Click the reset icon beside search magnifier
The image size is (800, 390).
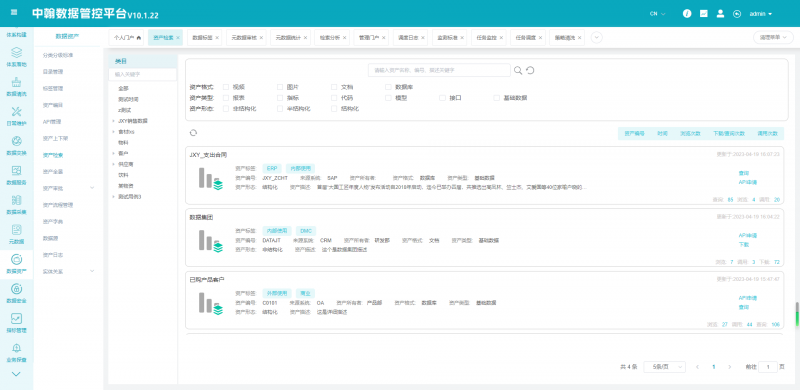[530, 70]
